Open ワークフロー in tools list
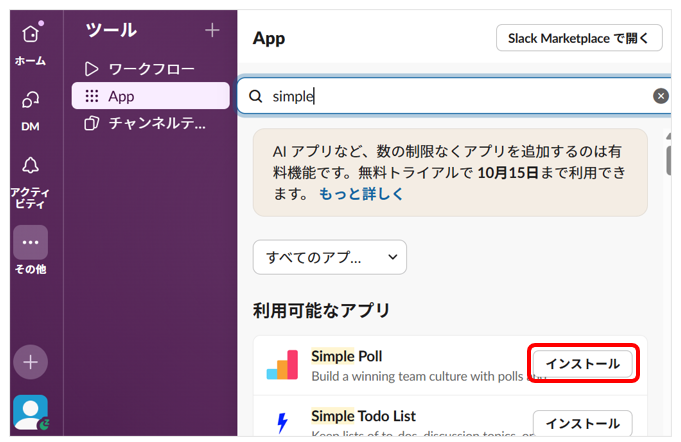 tap(151, 69)
